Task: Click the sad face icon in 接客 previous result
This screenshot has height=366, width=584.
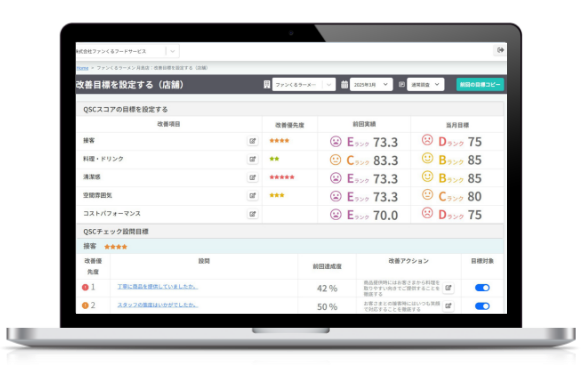Action: coord(336,141)
